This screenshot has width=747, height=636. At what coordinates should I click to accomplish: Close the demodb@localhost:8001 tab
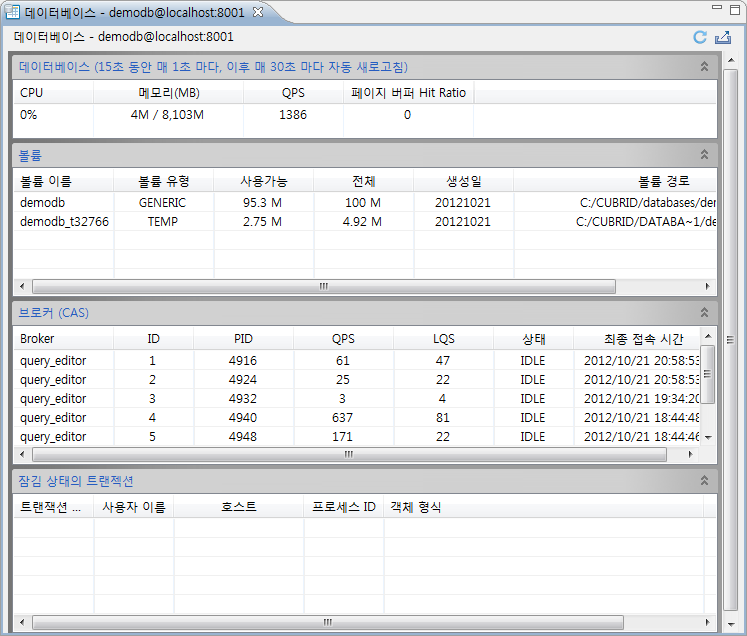[258, 11]
